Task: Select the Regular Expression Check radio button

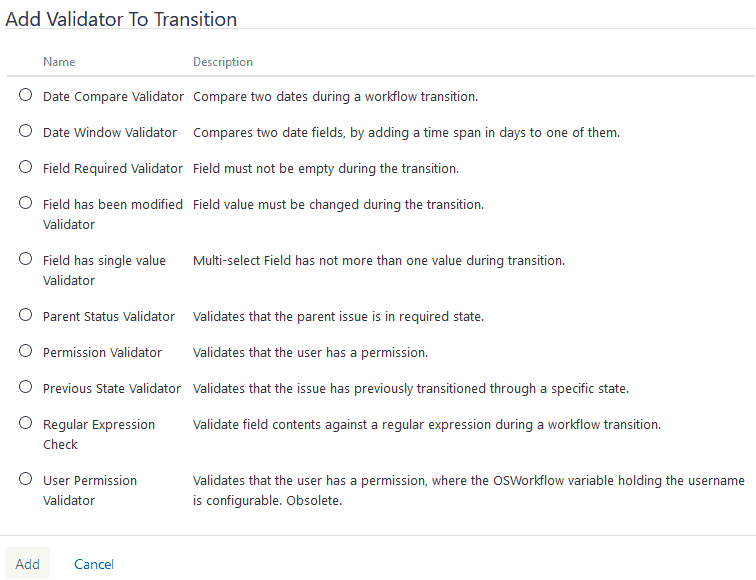Action: click(26, 423)
